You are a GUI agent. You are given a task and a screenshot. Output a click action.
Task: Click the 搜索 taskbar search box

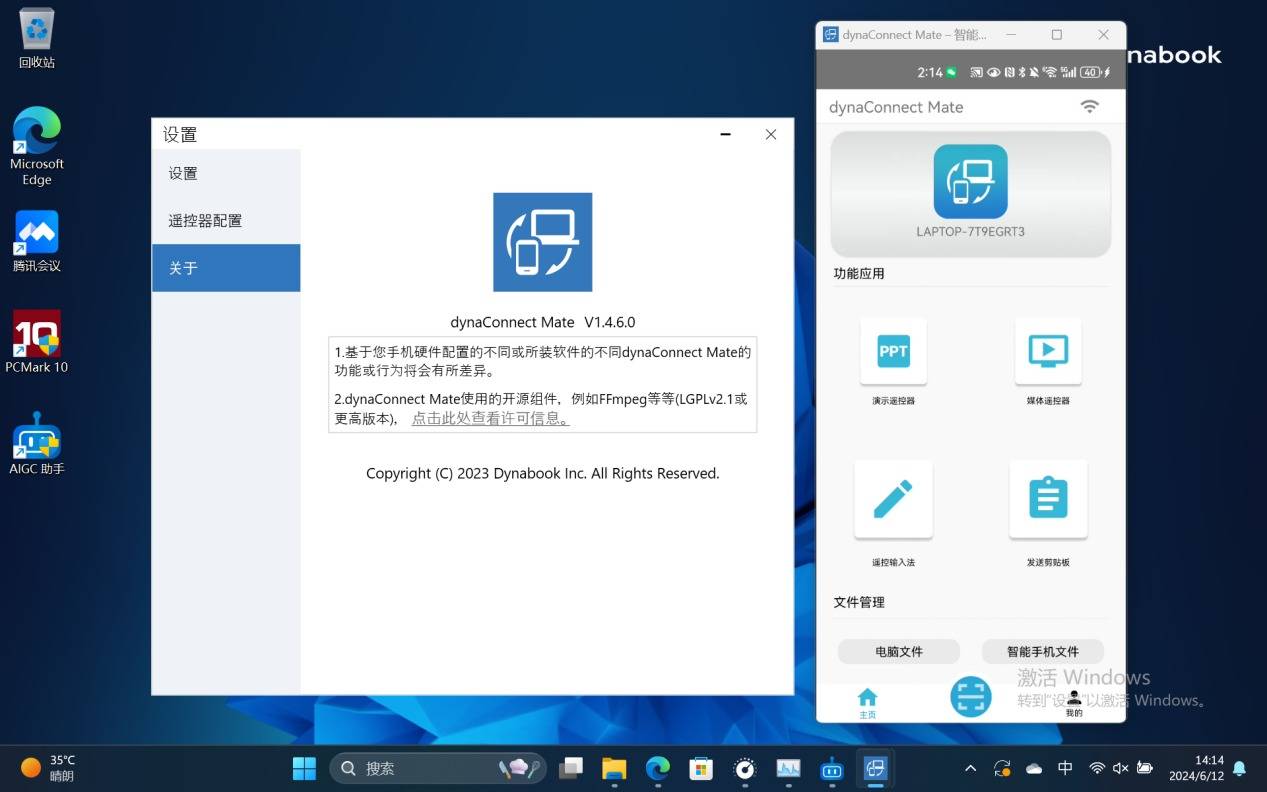pyautogui.click(x=438, y=768)
